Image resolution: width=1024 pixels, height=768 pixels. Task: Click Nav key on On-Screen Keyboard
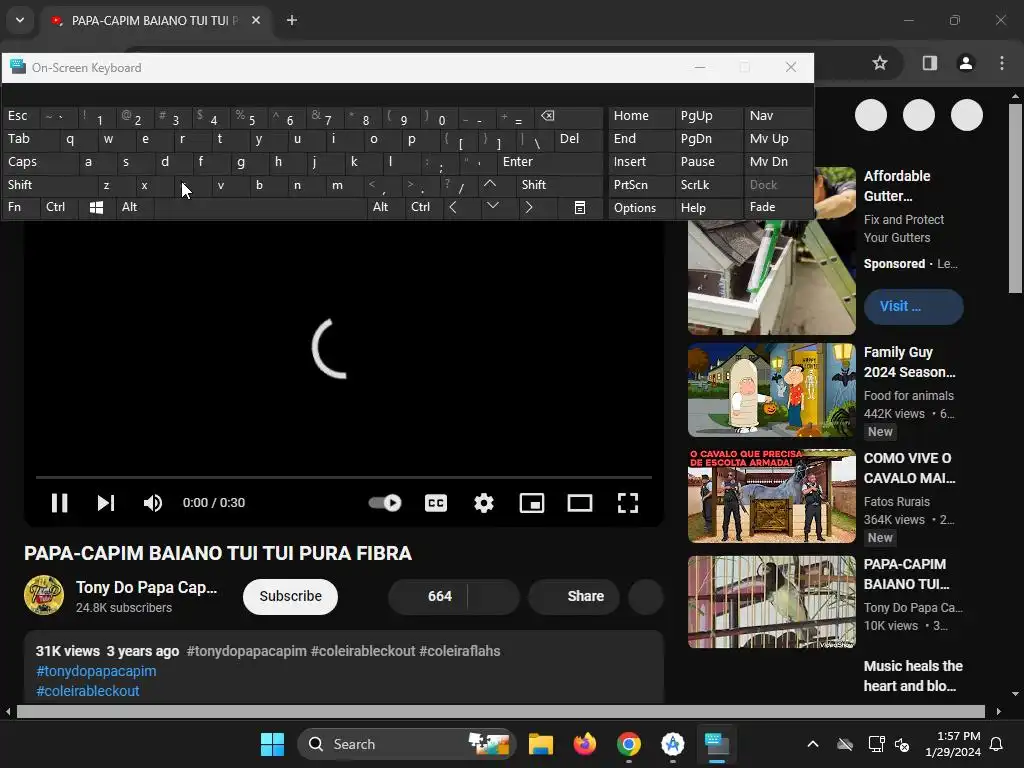click(778, 116)
